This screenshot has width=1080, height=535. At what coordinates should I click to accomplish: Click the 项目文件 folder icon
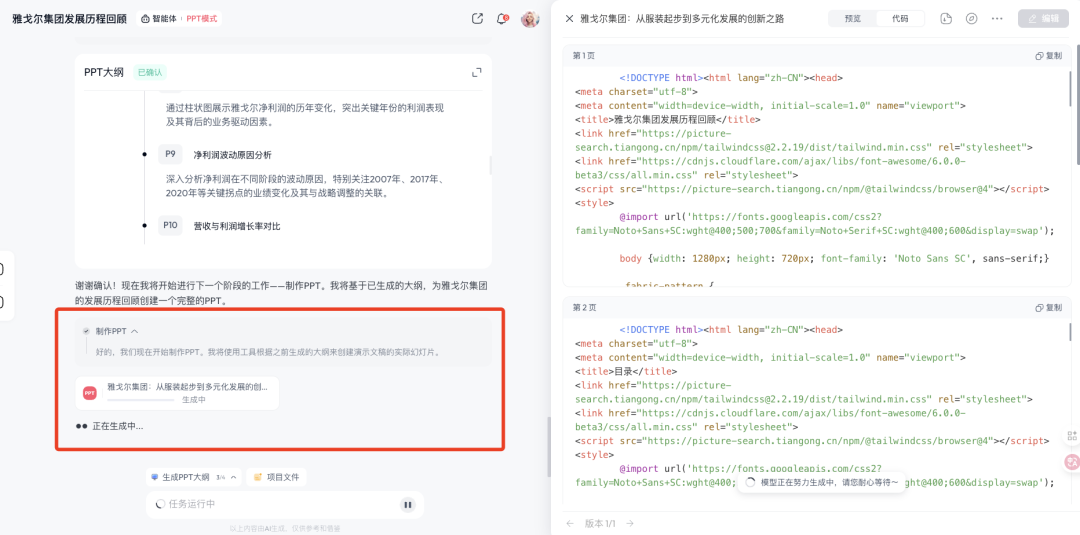point(258,476)
